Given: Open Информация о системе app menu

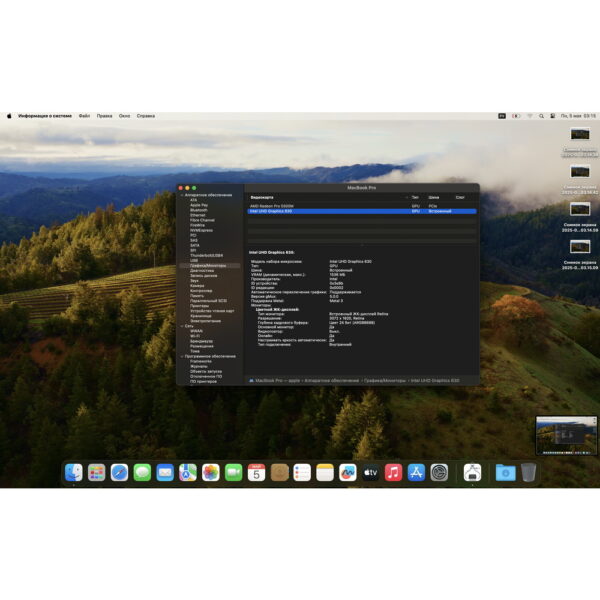Looking at the screenshot, I should pos(45,116).
